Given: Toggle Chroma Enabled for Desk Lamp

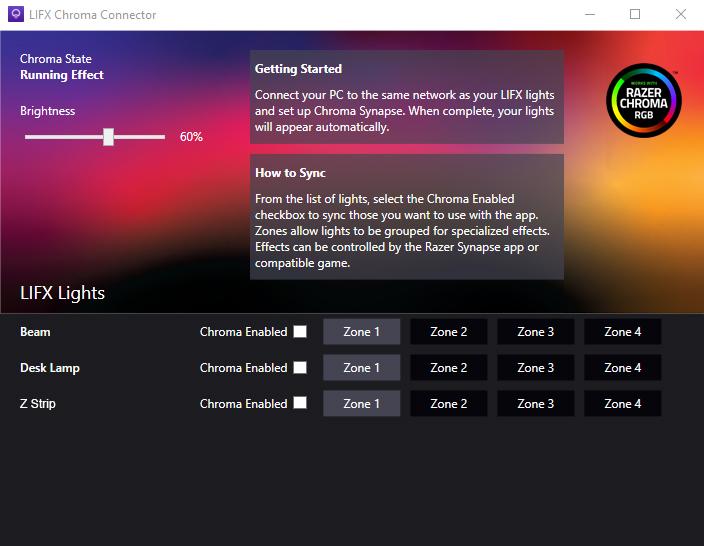Looking at the screenshot, I should tap(300, 368).
